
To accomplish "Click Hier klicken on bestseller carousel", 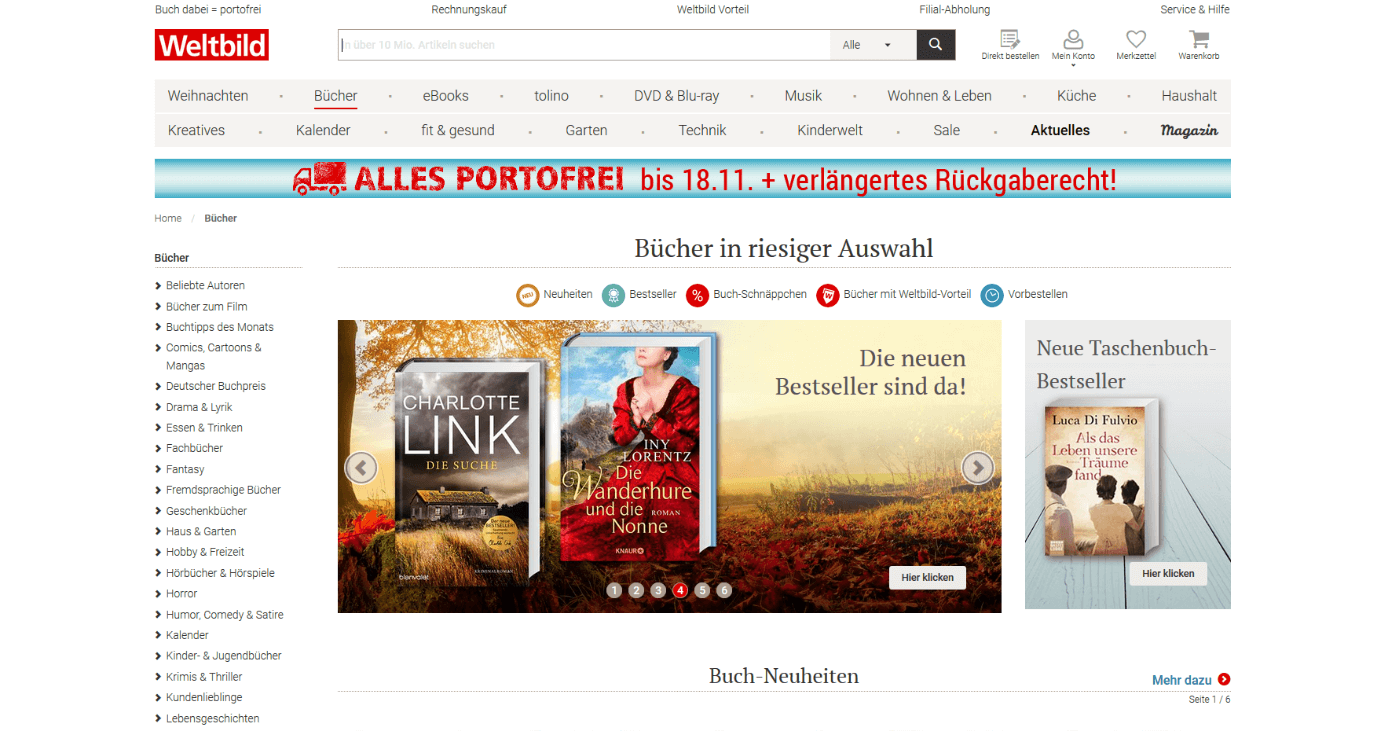I will point(927,577).
